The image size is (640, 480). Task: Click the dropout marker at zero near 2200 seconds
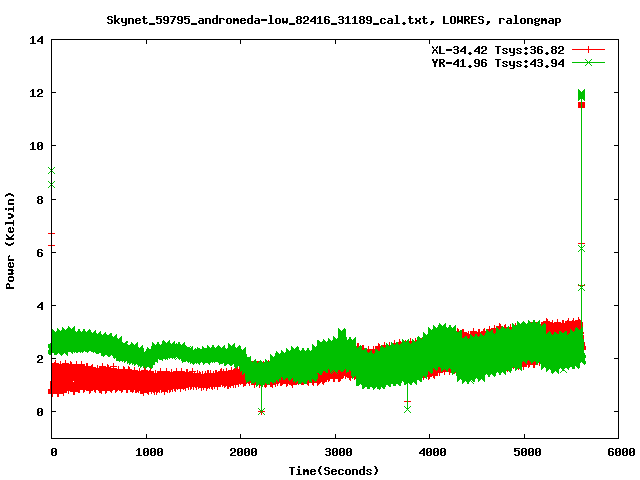pyautogui.click(x=262, y=411)
